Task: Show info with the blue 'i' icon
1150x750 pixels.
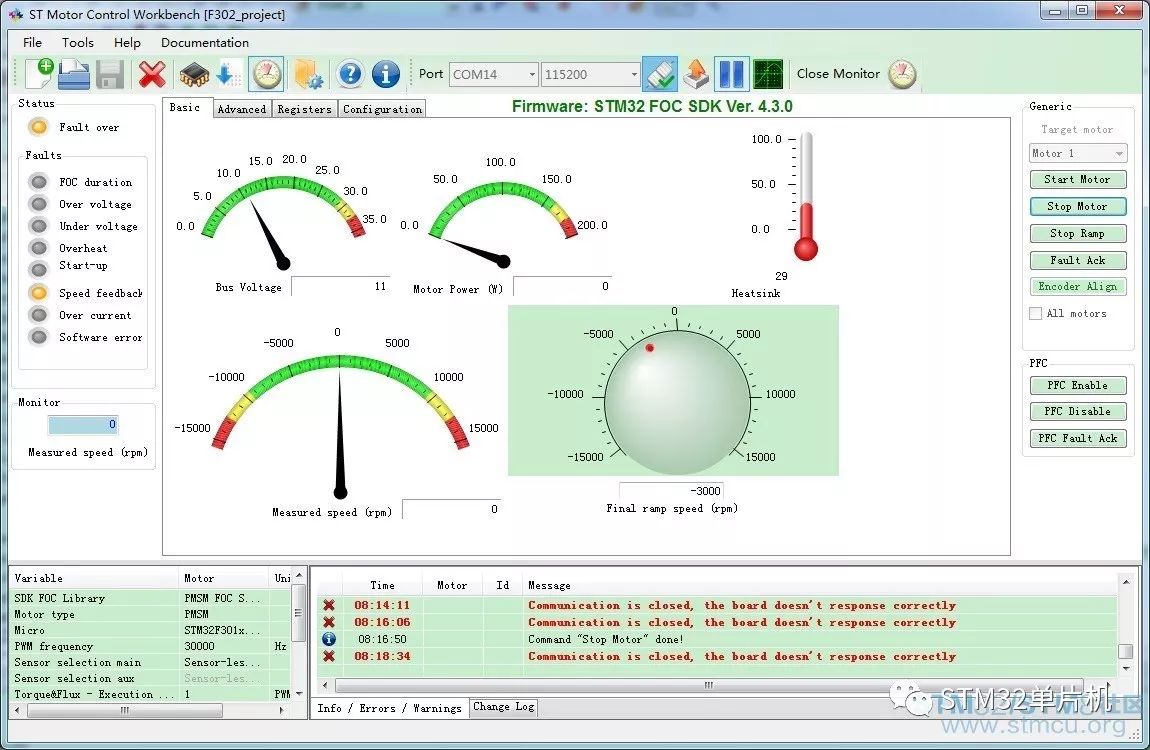Action: click(386, 74)
